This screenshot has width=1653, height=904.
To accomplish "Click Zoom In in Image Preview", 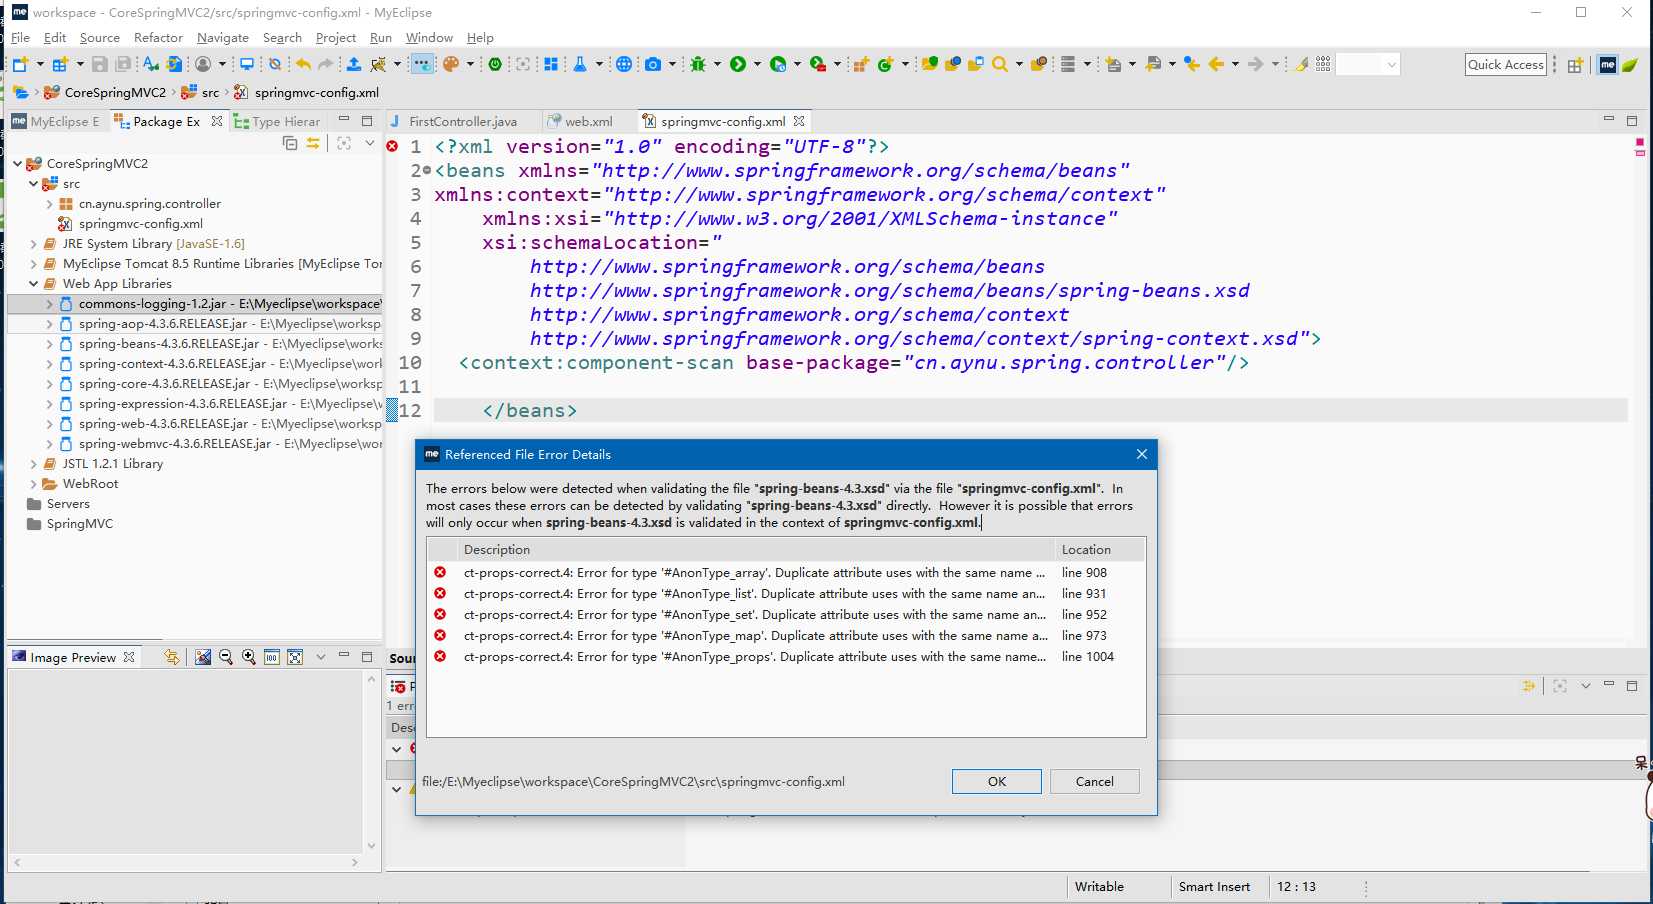I will click(248, 657).
